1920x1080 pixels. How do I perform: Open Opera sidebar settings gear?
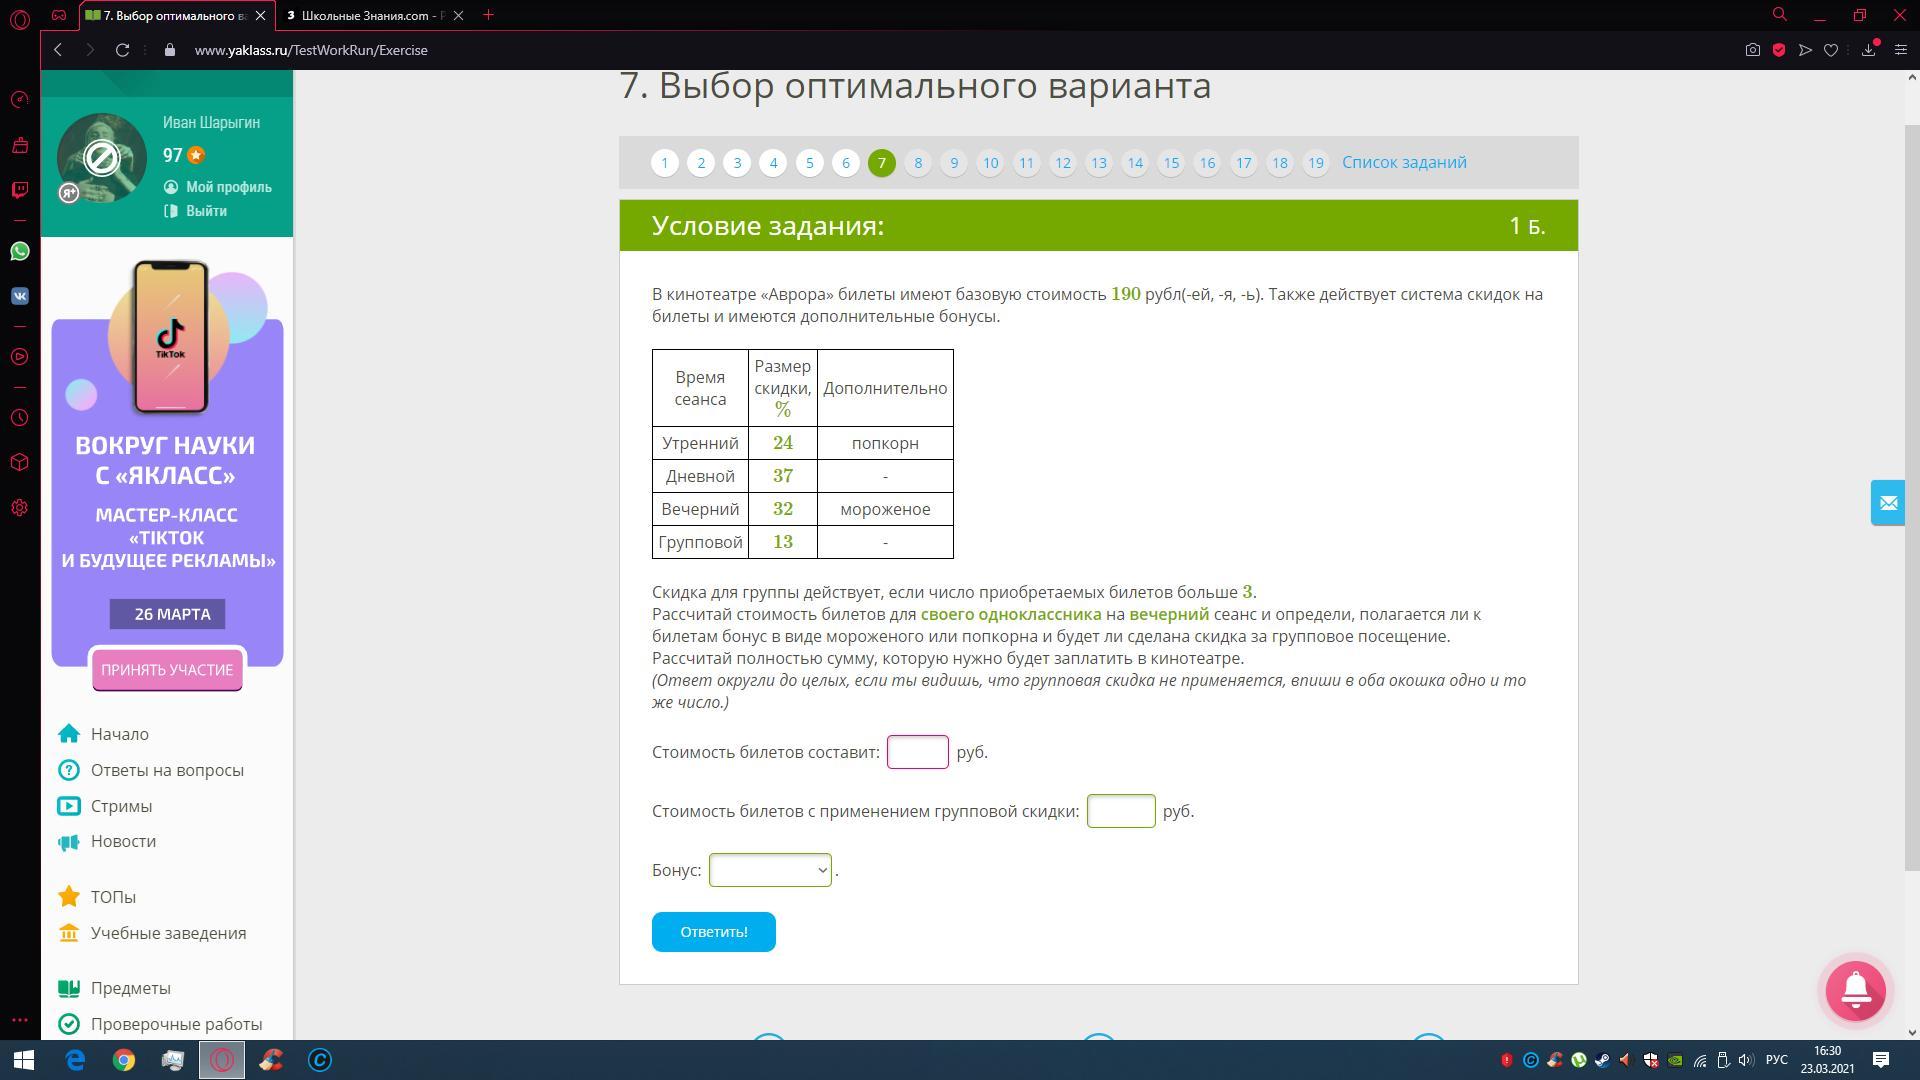point(19,508)
